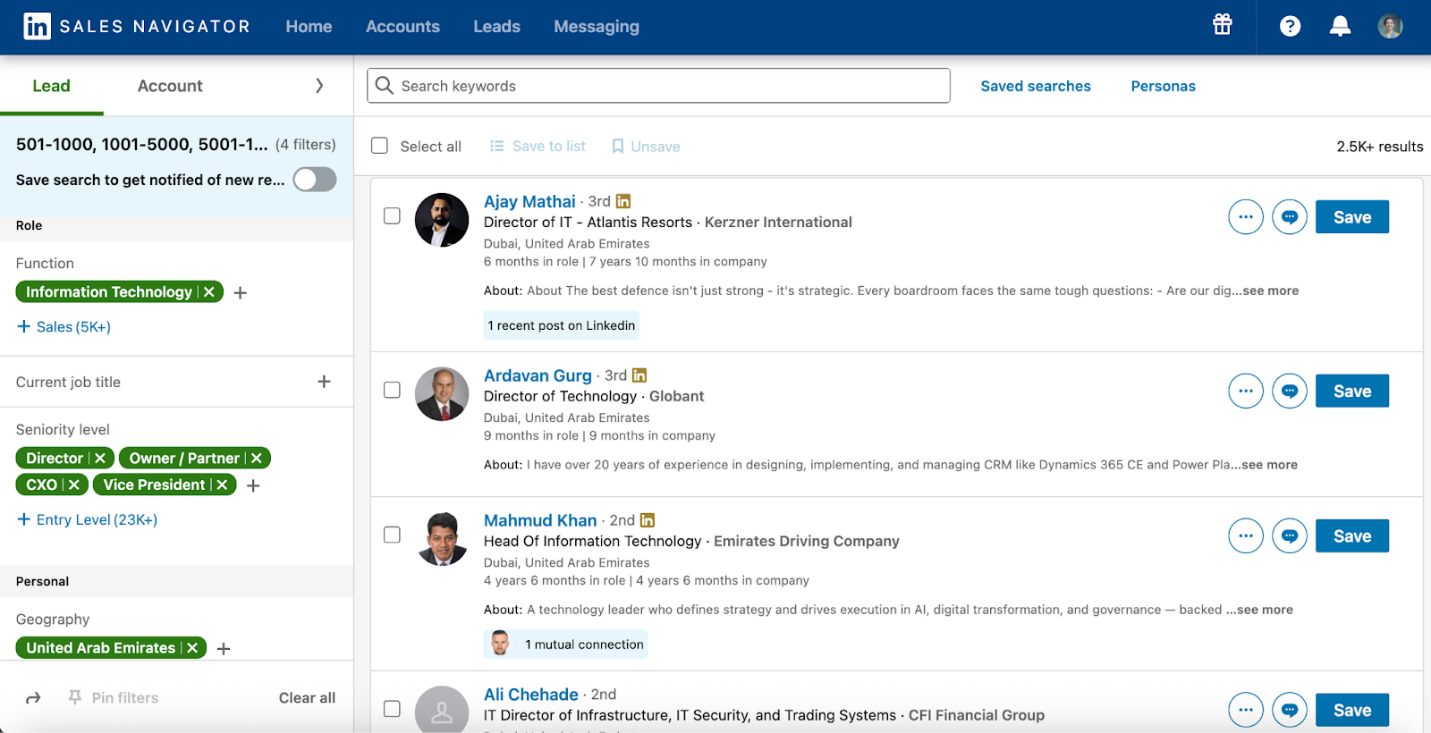The width and height of the screenshot is (1431, 733).
Task: Open Accounts in the navigation bar
Action: point(403,27)
